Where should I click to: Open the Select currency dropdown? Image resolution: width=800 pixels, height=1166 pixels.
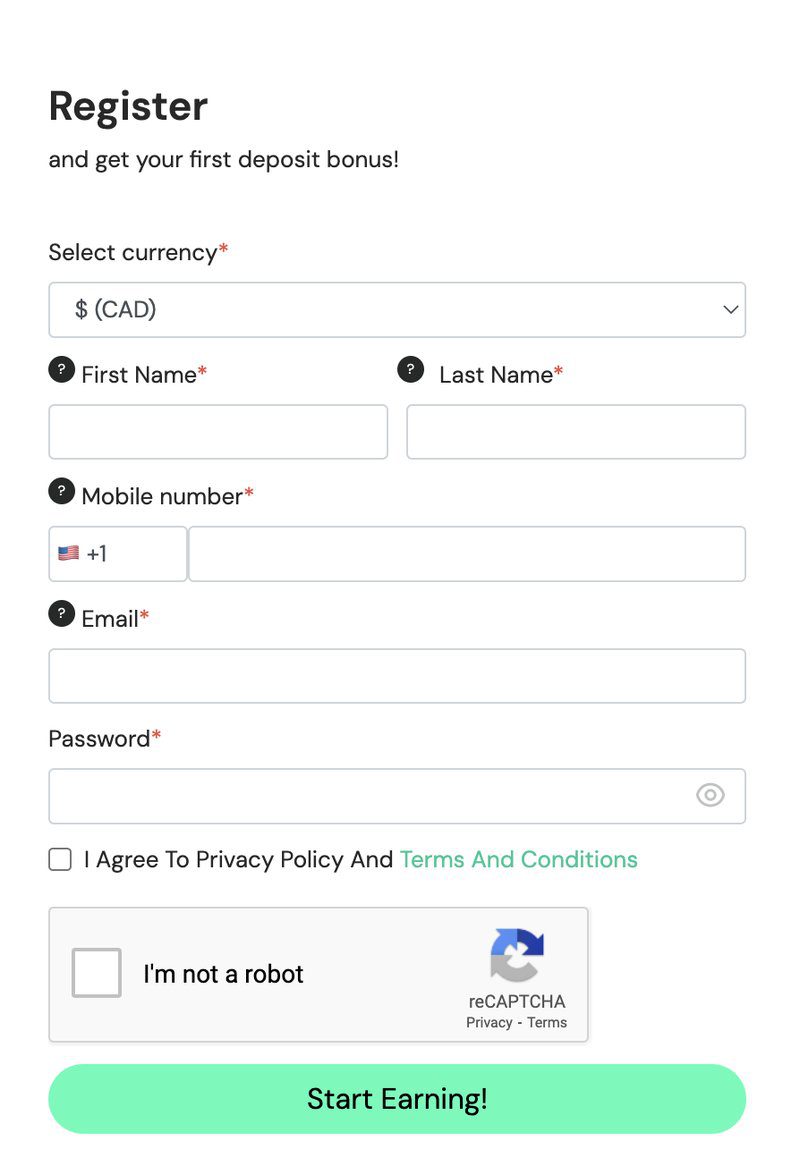point(397,309)
